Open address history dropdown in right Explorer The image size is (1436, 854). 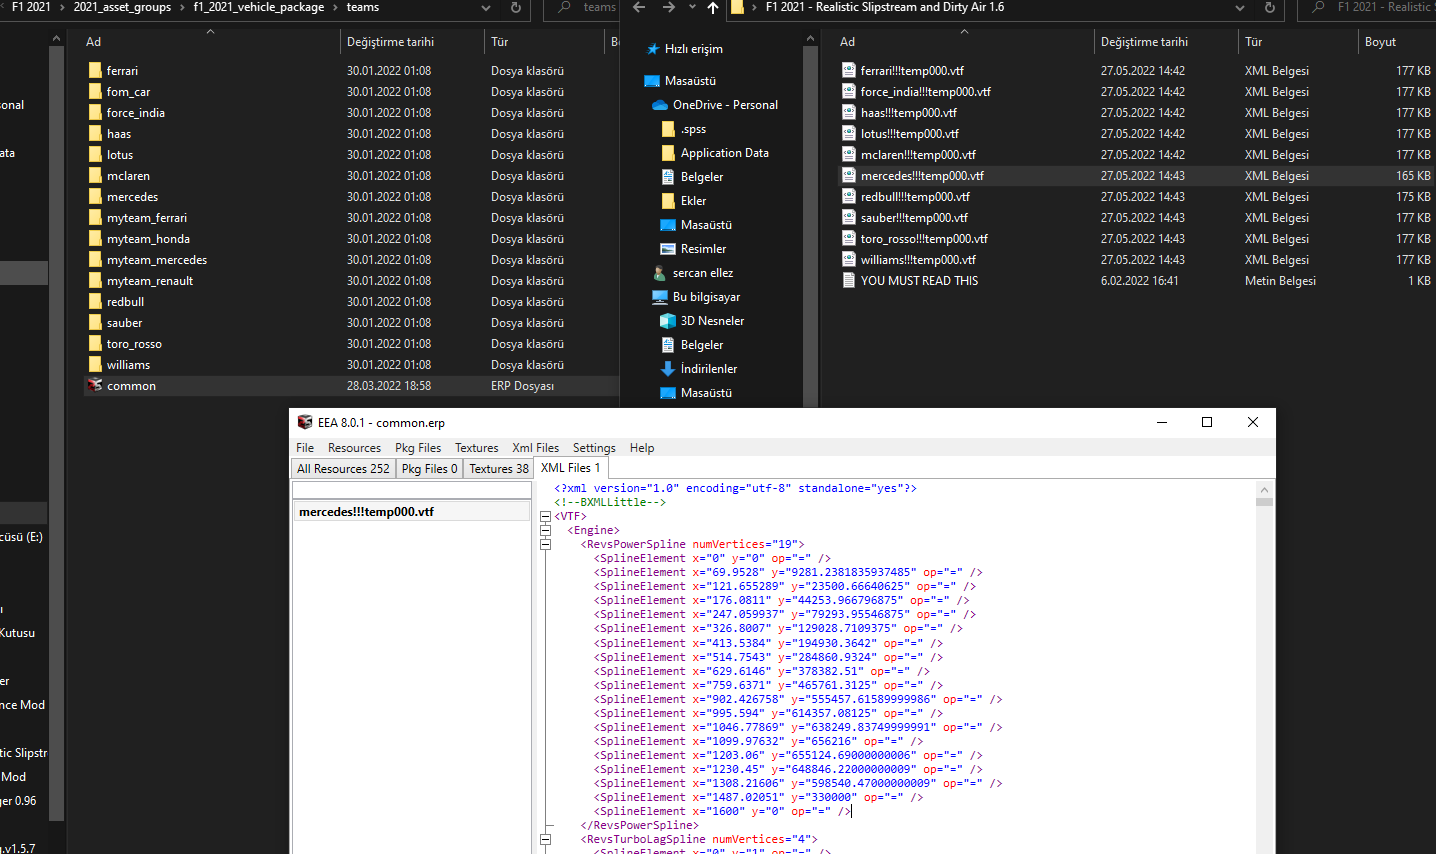(1240, 8)
